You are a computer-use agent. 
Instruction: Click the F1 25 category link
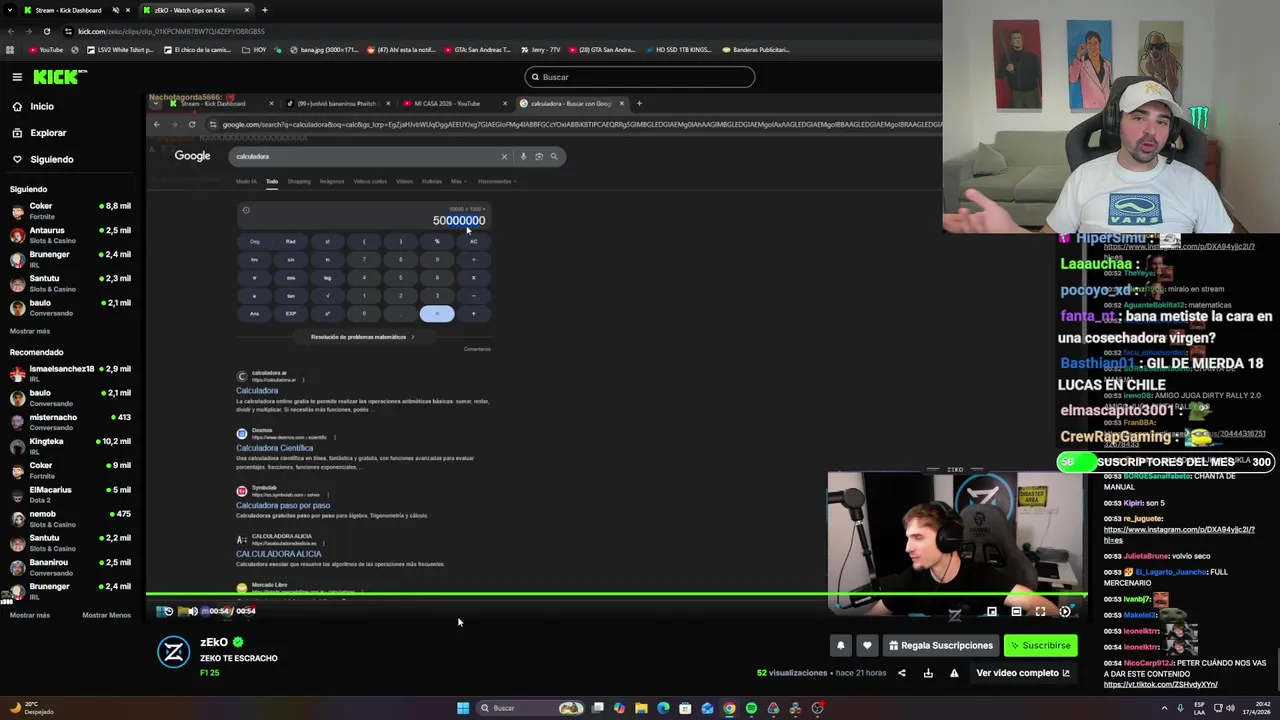209,673
